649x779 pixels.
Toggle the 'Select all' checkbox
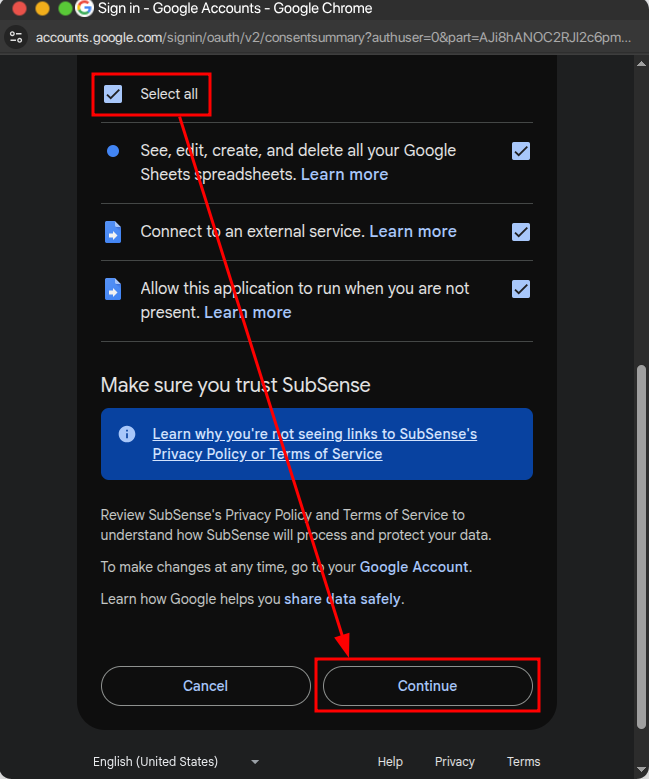(113, 94)
